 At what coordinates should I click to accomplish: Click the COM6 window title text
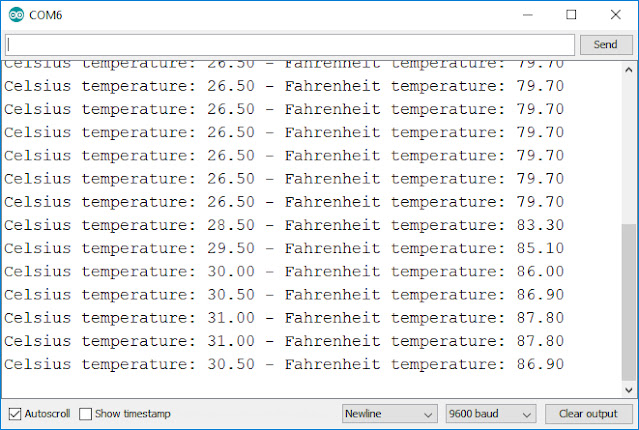(x=46, y=15)
